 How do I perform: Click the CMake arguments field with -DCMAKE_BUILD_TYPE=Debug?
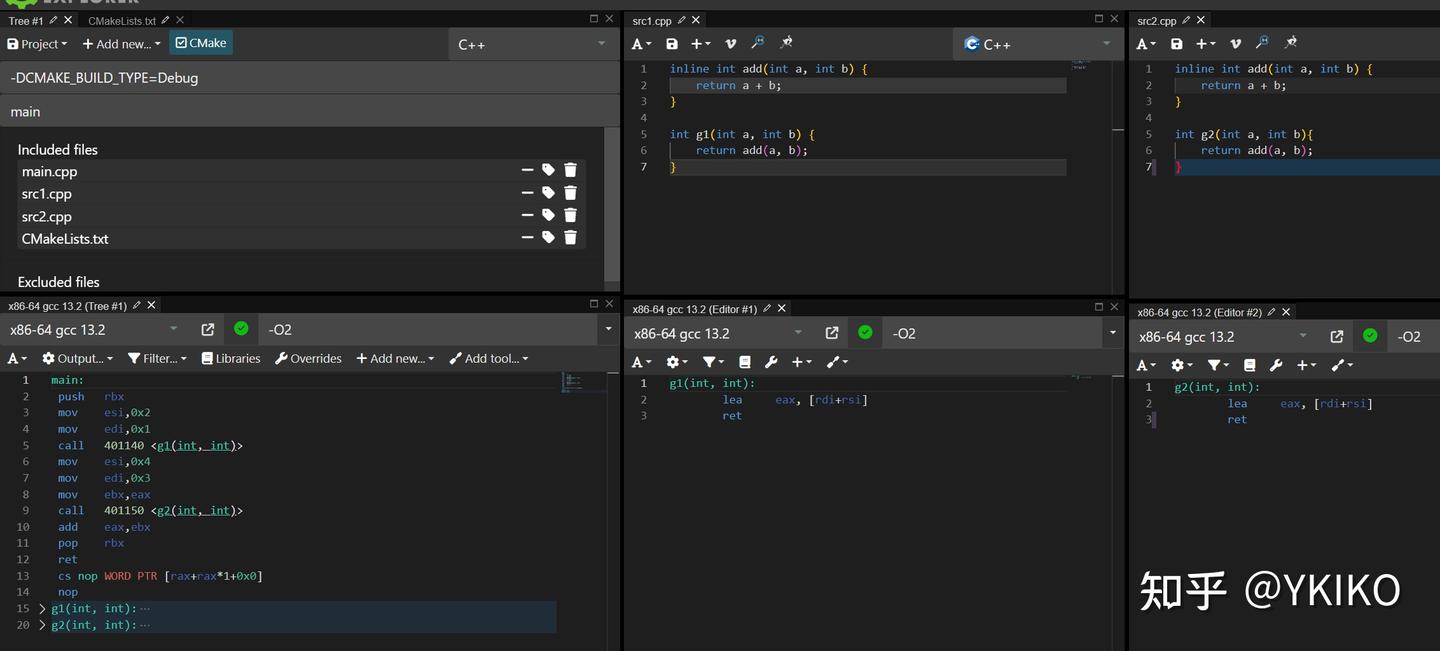[310, 78]
